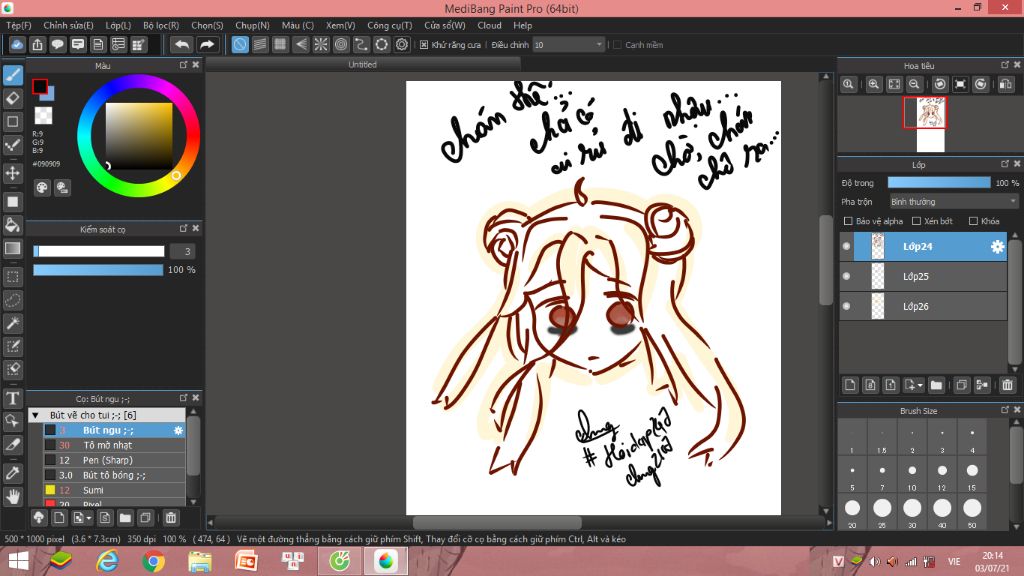Screen dimensions: 1024x576
Task: Enable Bảo vệ alpha checkbox
Action: 848,221
